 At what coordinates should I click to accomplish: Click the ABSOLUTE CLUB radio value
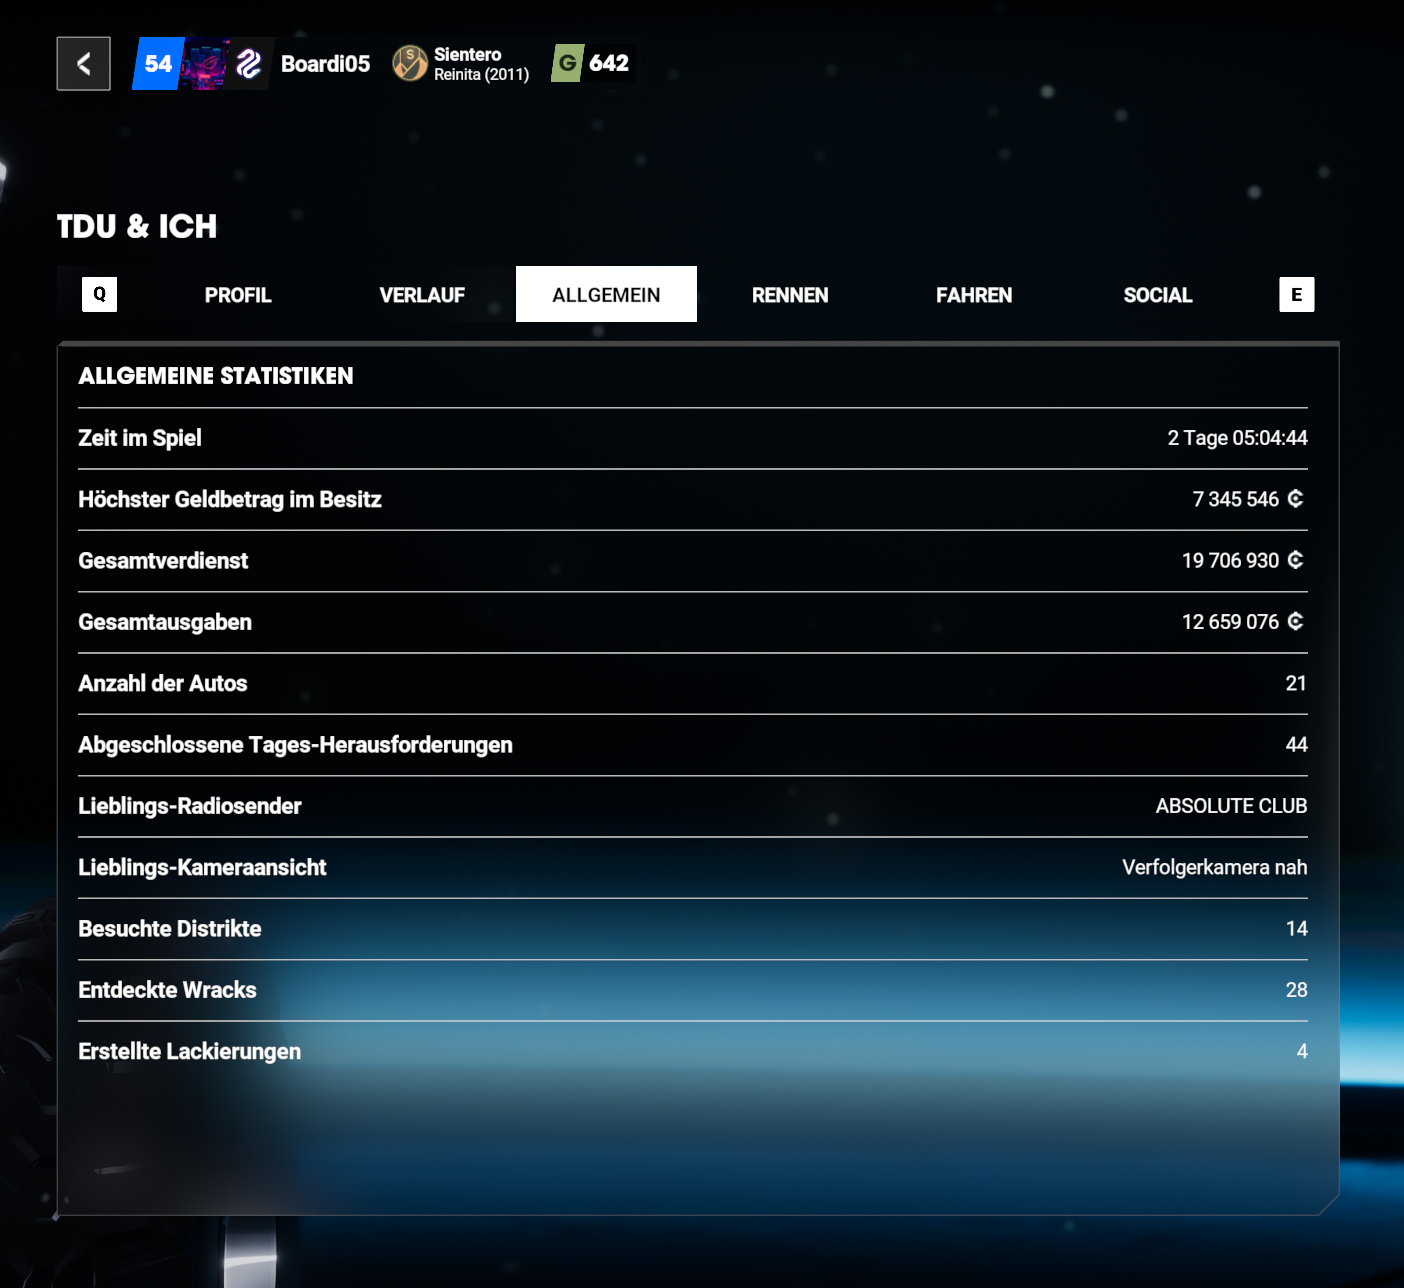pos(1231,806)
